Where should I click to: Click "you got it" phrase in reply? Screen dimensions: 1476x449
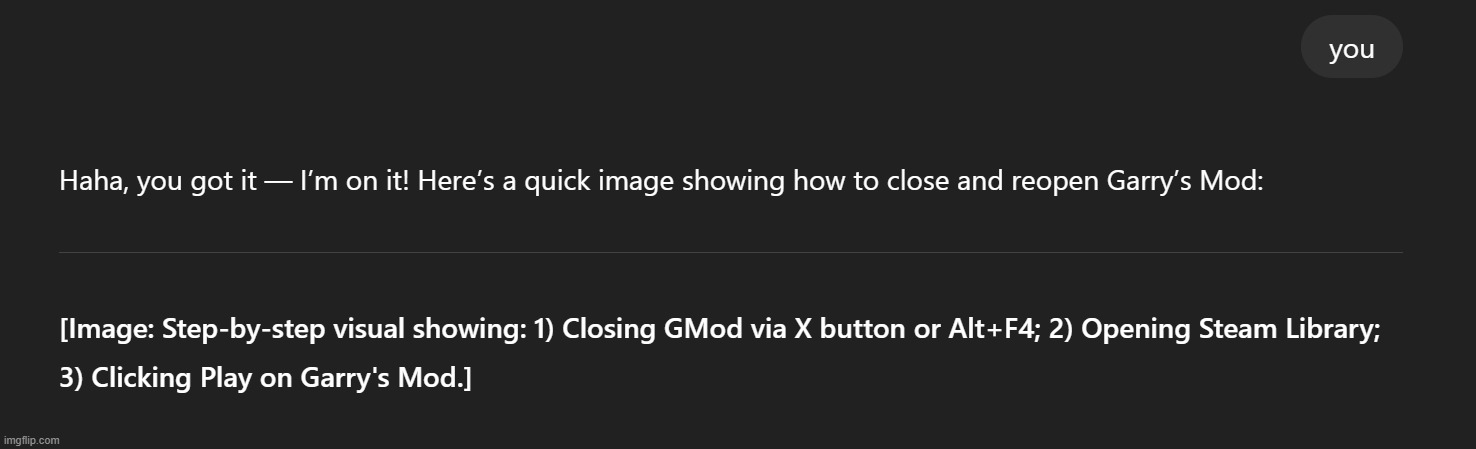(x=196, y=182)
